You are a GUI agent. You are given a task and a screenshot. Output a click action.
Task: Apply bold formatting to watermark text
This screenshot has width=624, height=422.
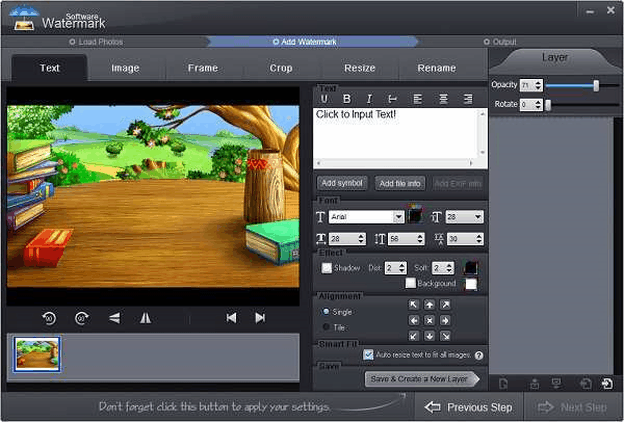click(347, 98)
